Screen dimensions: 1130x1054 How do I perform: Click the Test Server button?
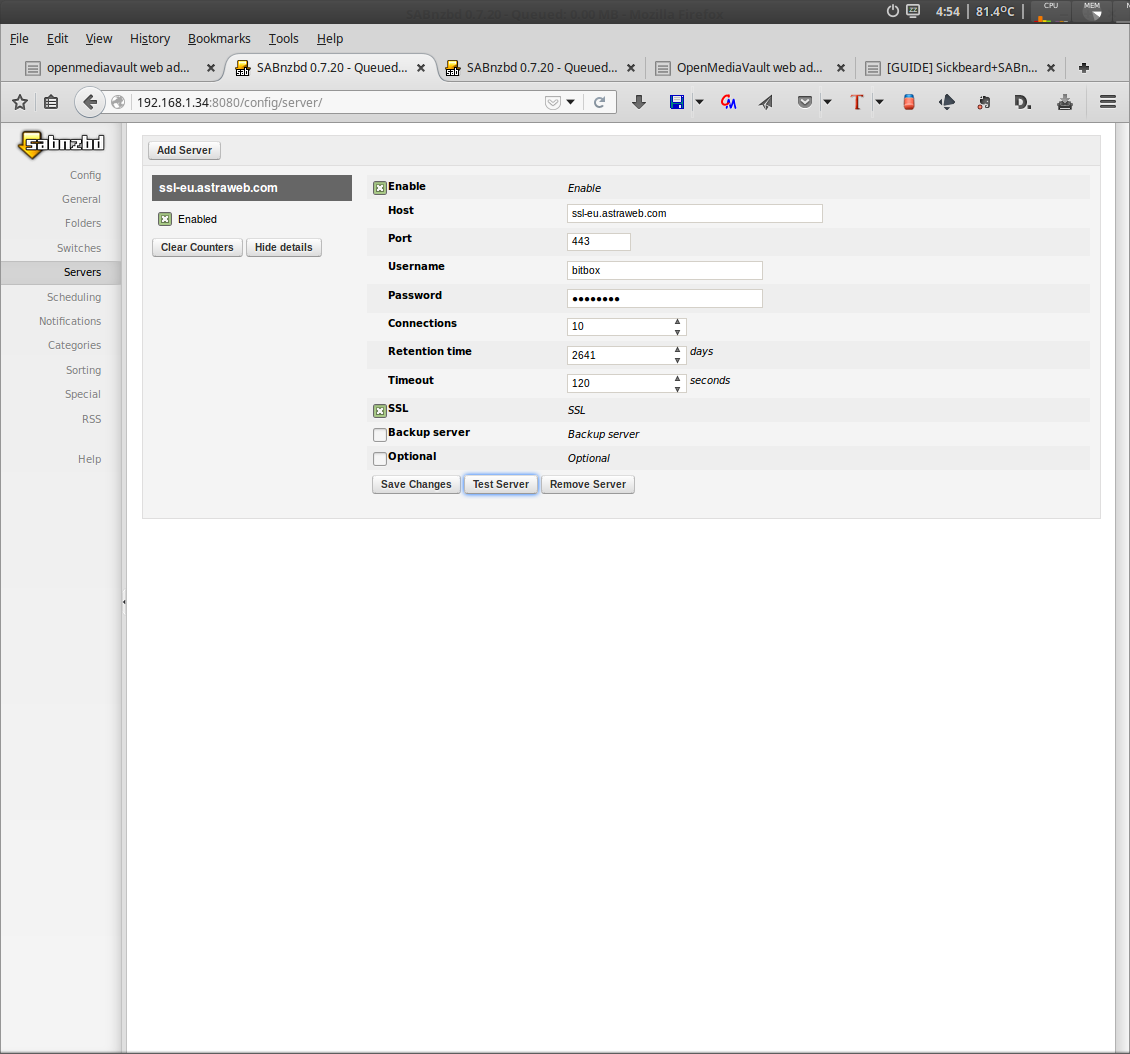point(500,484)
